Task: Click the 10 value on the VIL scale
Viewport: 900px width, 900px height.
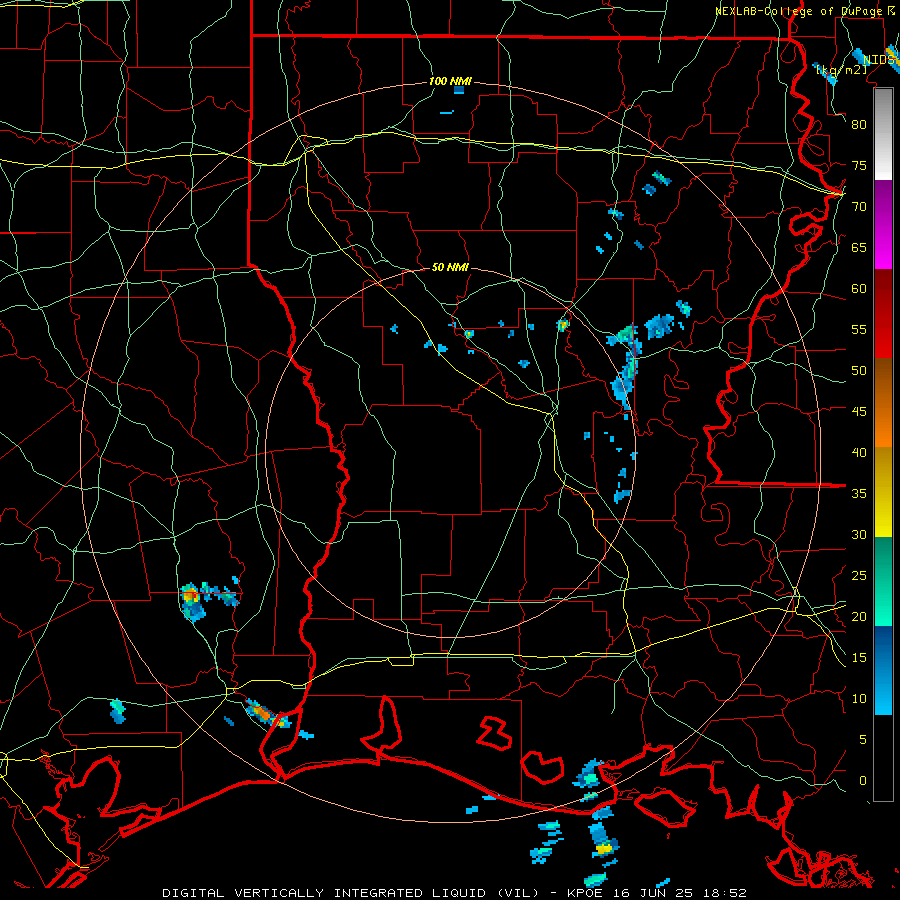Action: [x=859, y=699]
